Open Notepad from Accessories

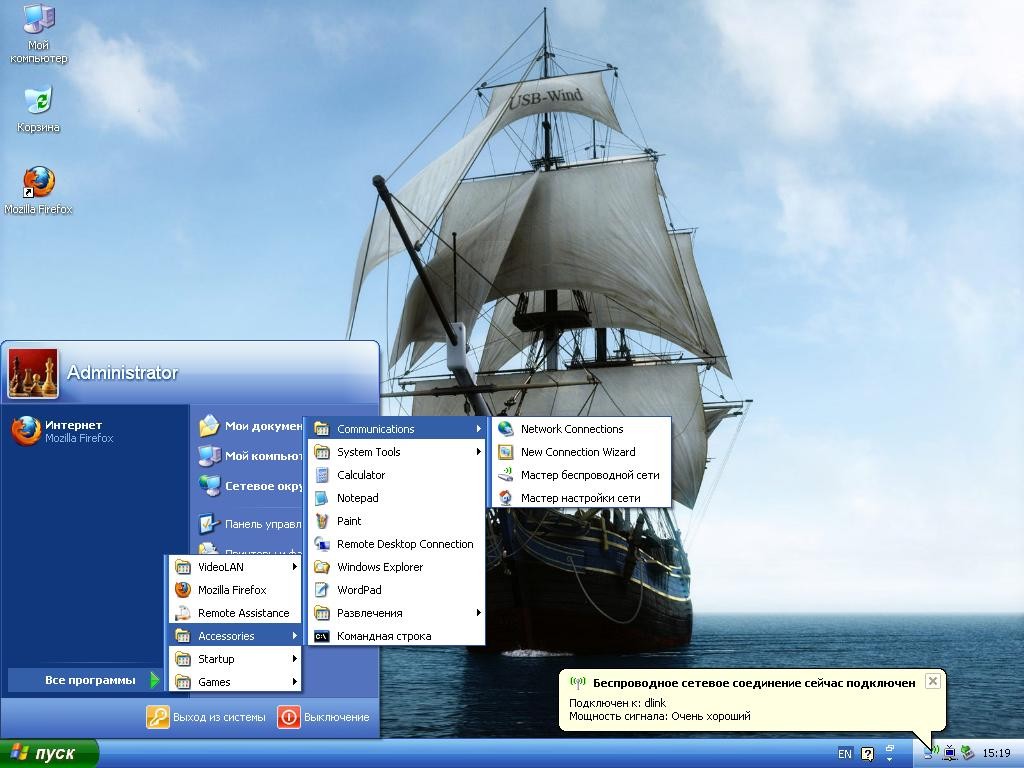(x=397, y=498)
